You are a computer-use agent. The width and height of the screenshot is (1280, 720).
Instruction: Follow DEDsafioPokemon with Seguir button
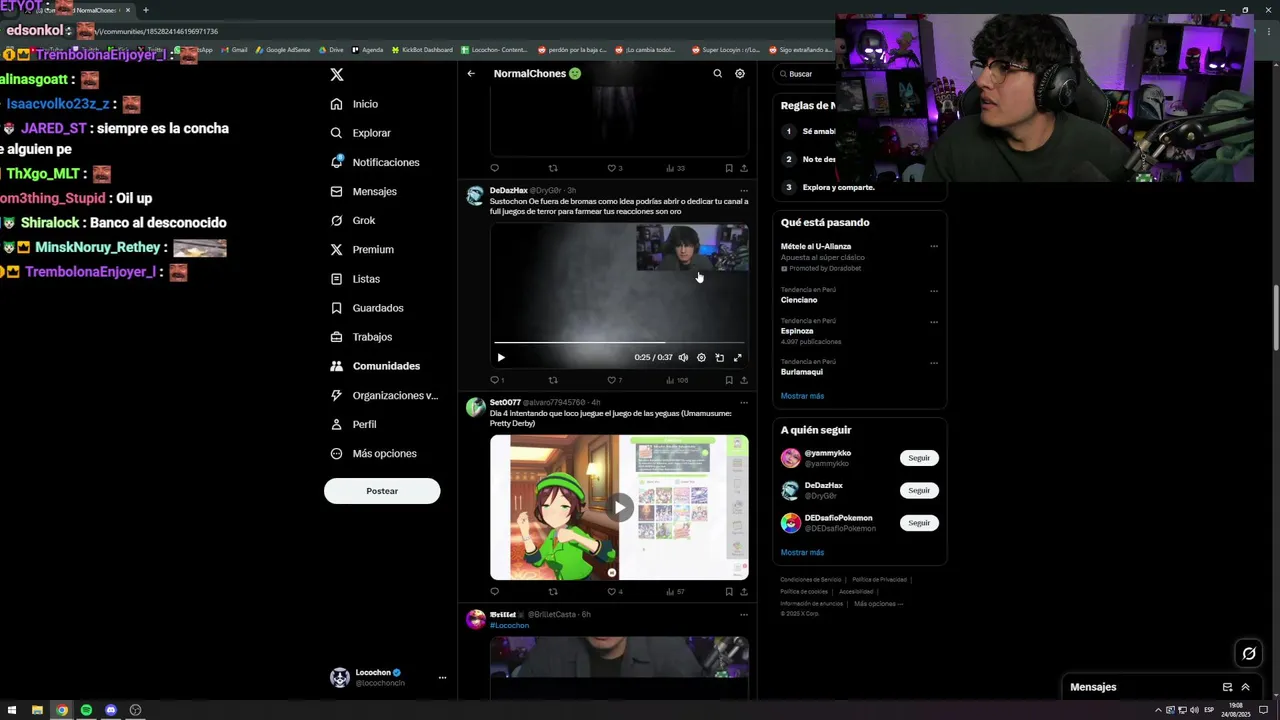919,523
